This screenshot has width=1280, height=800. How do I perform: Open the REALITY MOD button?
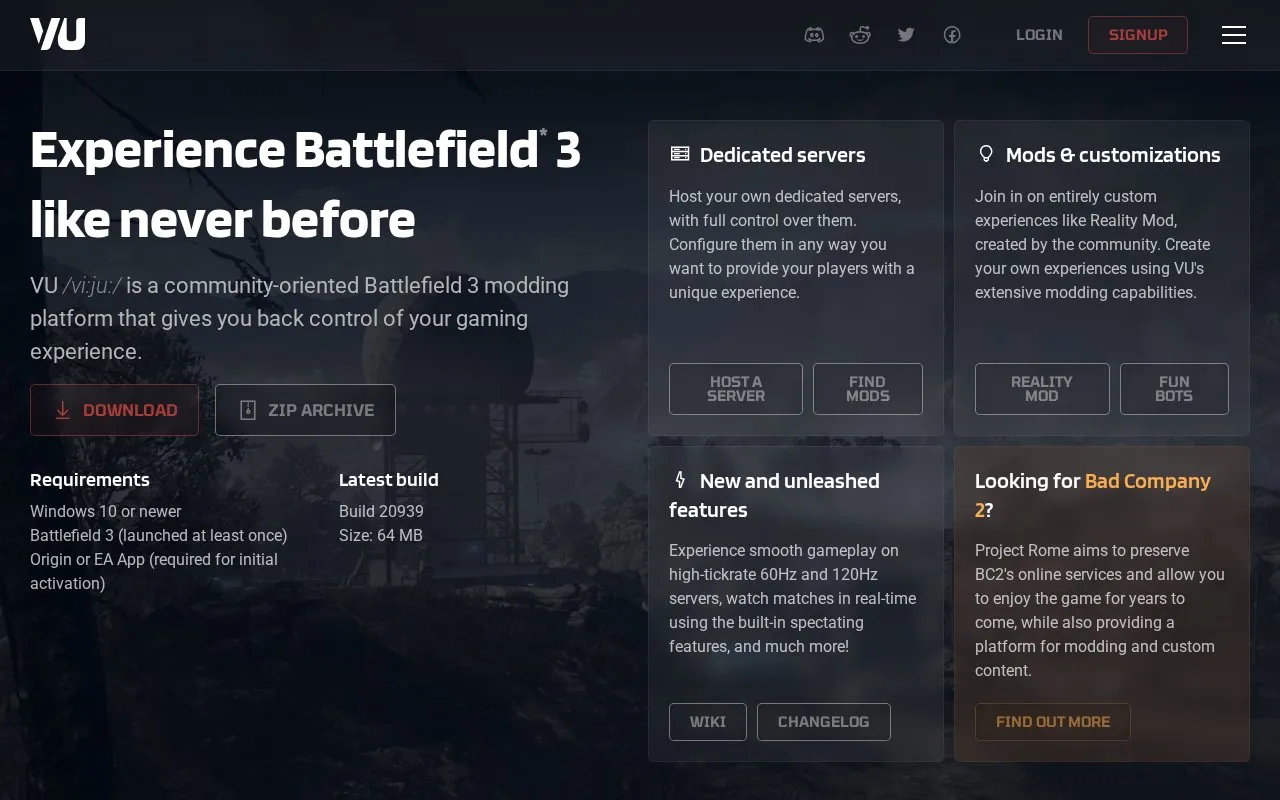coord(1042,389)
